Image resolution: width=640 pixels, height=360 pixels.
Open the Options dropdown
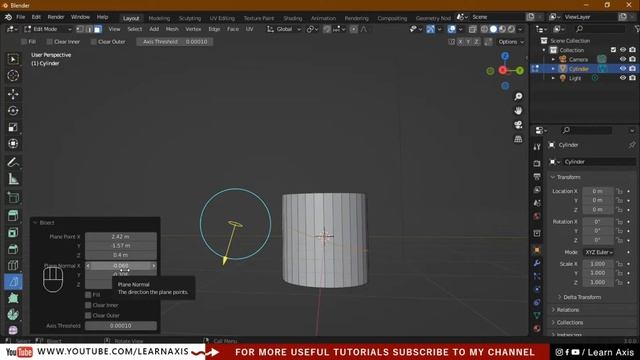tap(511, 42)
